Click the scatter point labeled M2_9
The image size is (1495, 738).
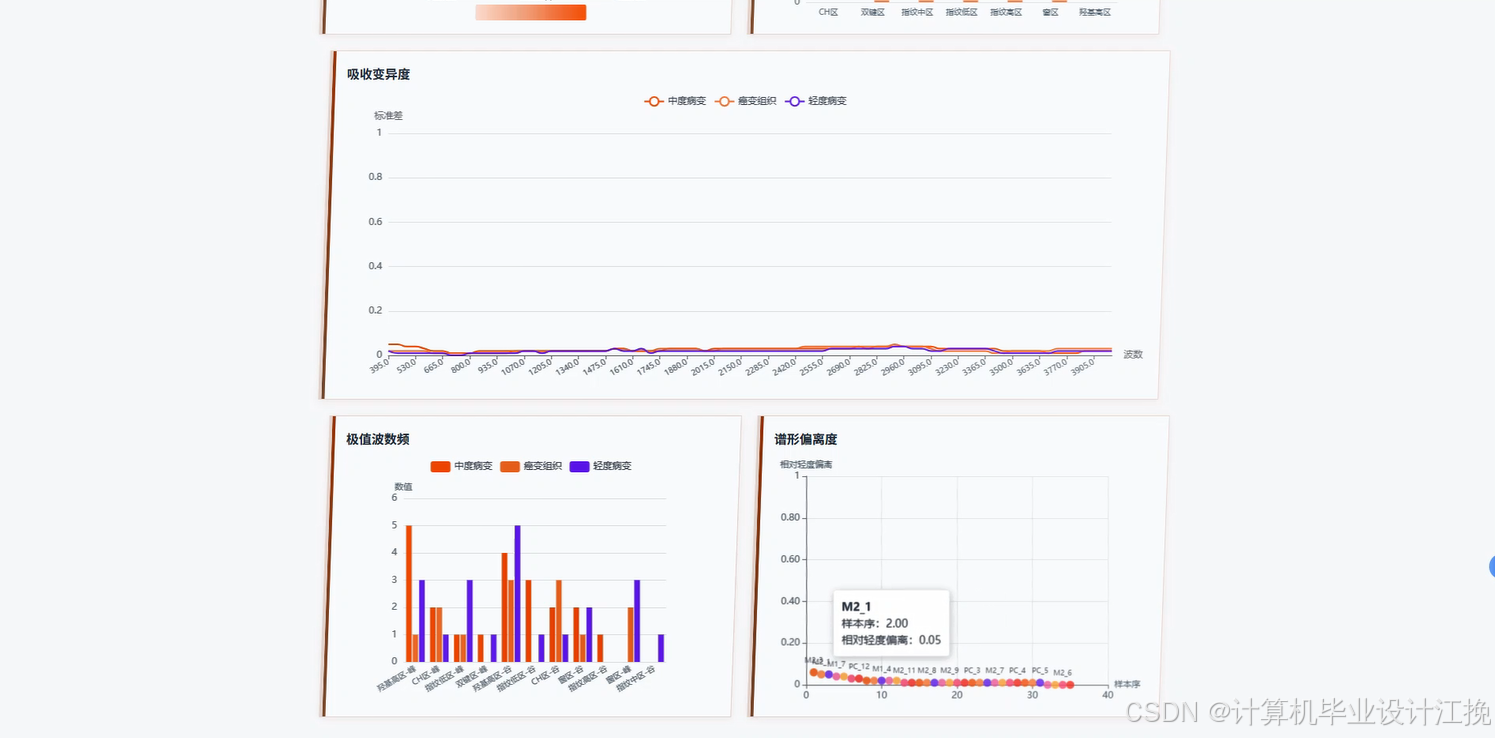coord(949,683)
